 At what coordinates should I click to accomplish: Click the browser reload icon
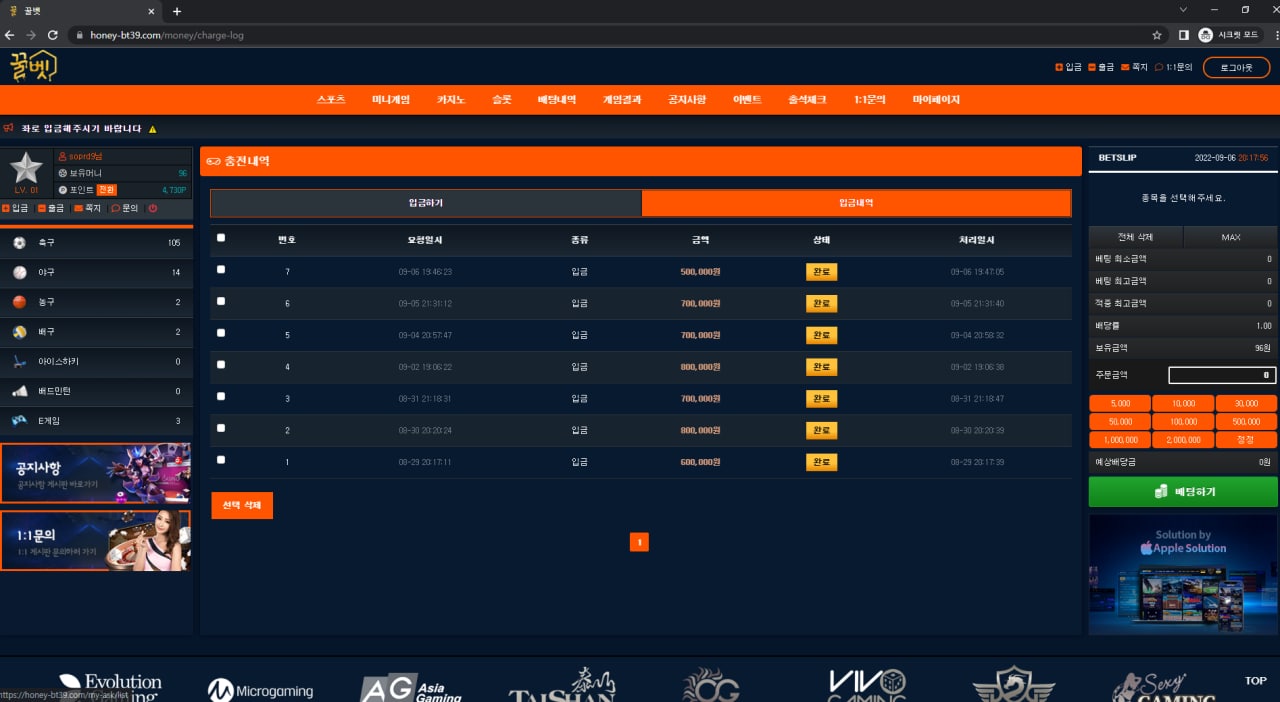53,35
